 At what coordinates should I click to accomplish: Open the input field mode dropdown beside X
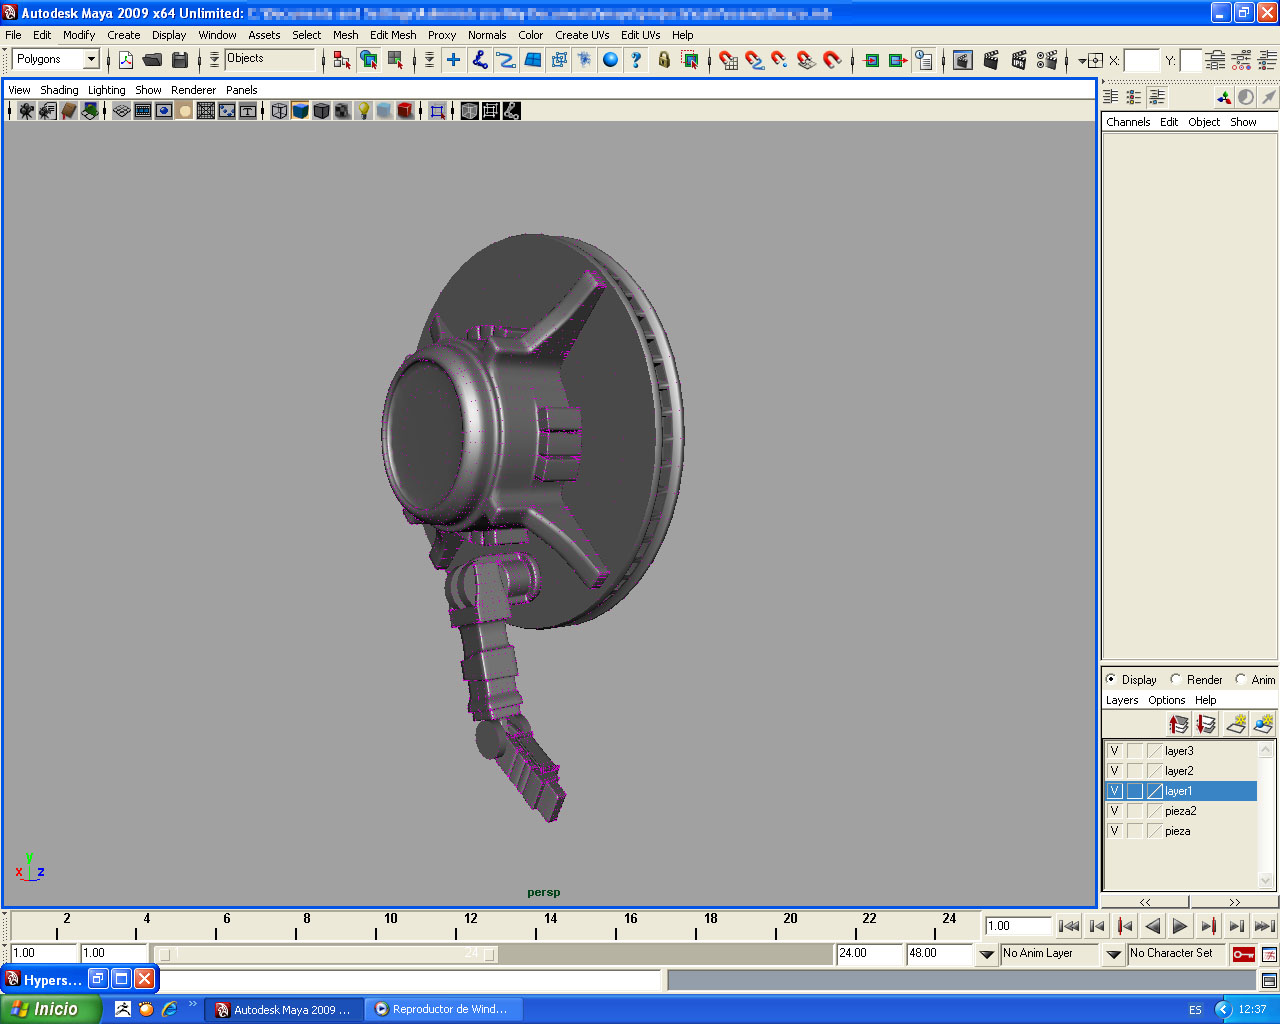tap(1082, 61)
